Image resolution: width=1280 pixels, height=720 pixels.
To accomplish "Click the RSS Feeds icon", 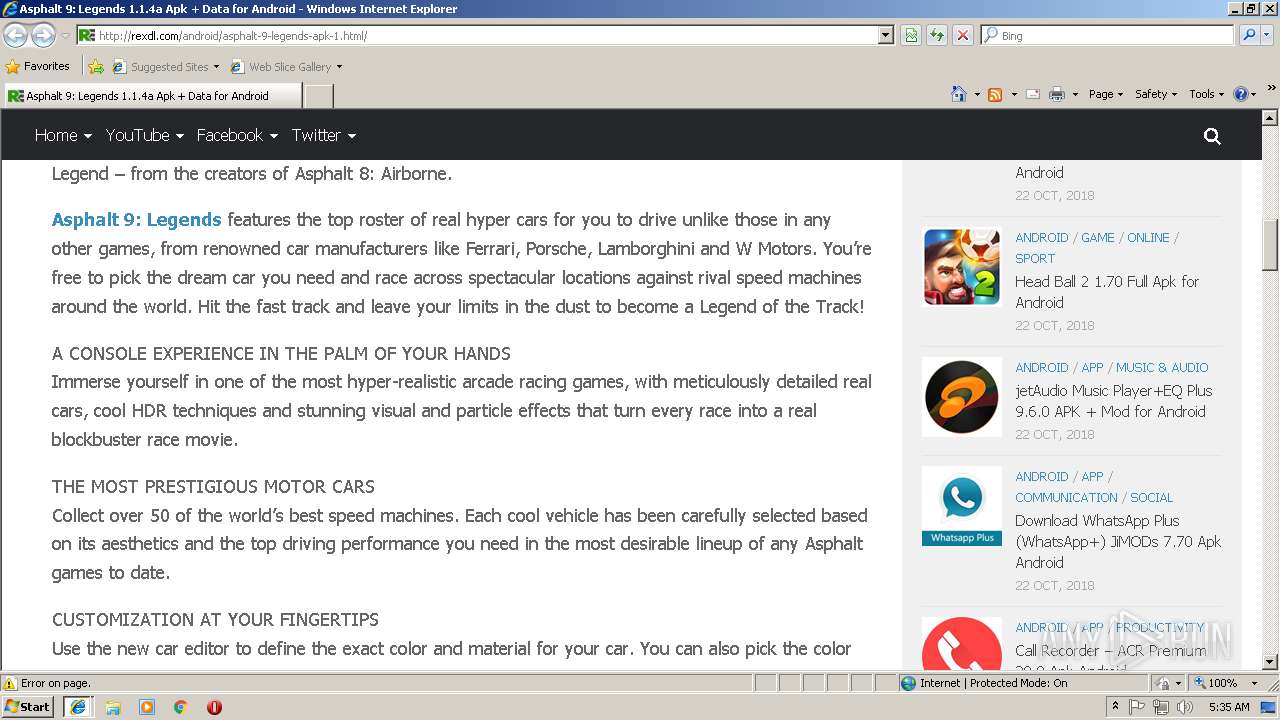I will (x=995, y=94).
